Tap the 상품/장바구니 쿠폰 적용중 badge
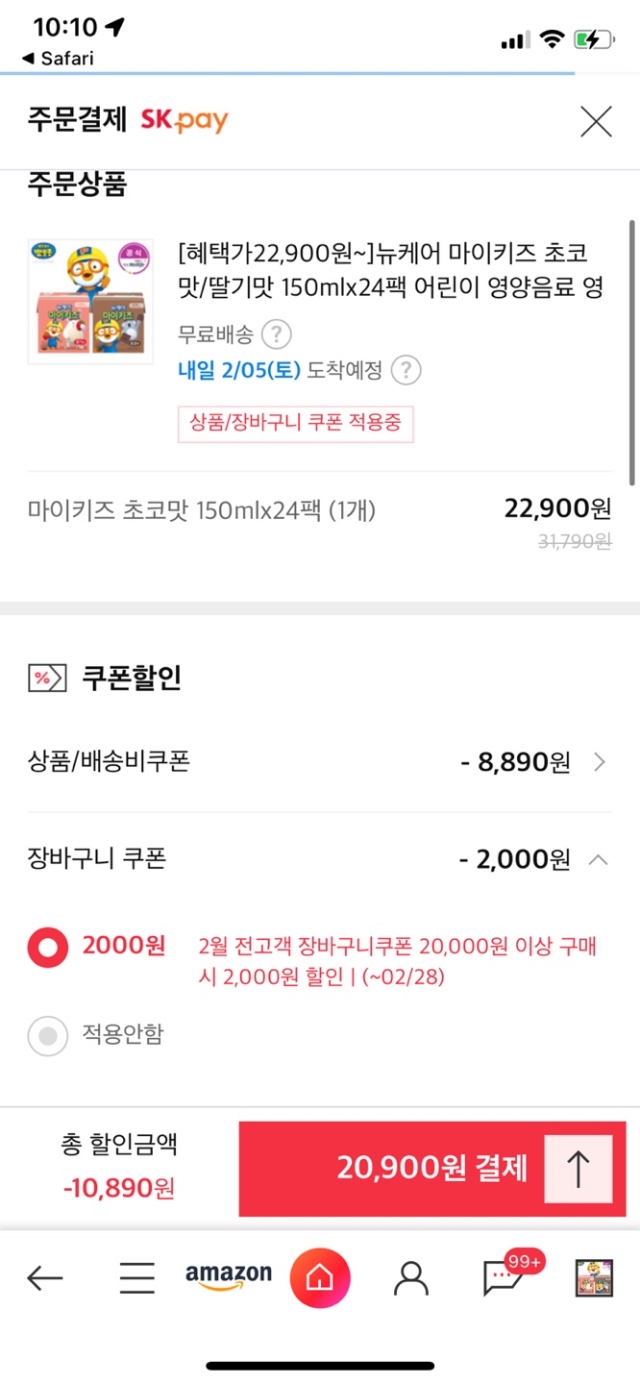The image size is (640, 1384). (295, 423)
